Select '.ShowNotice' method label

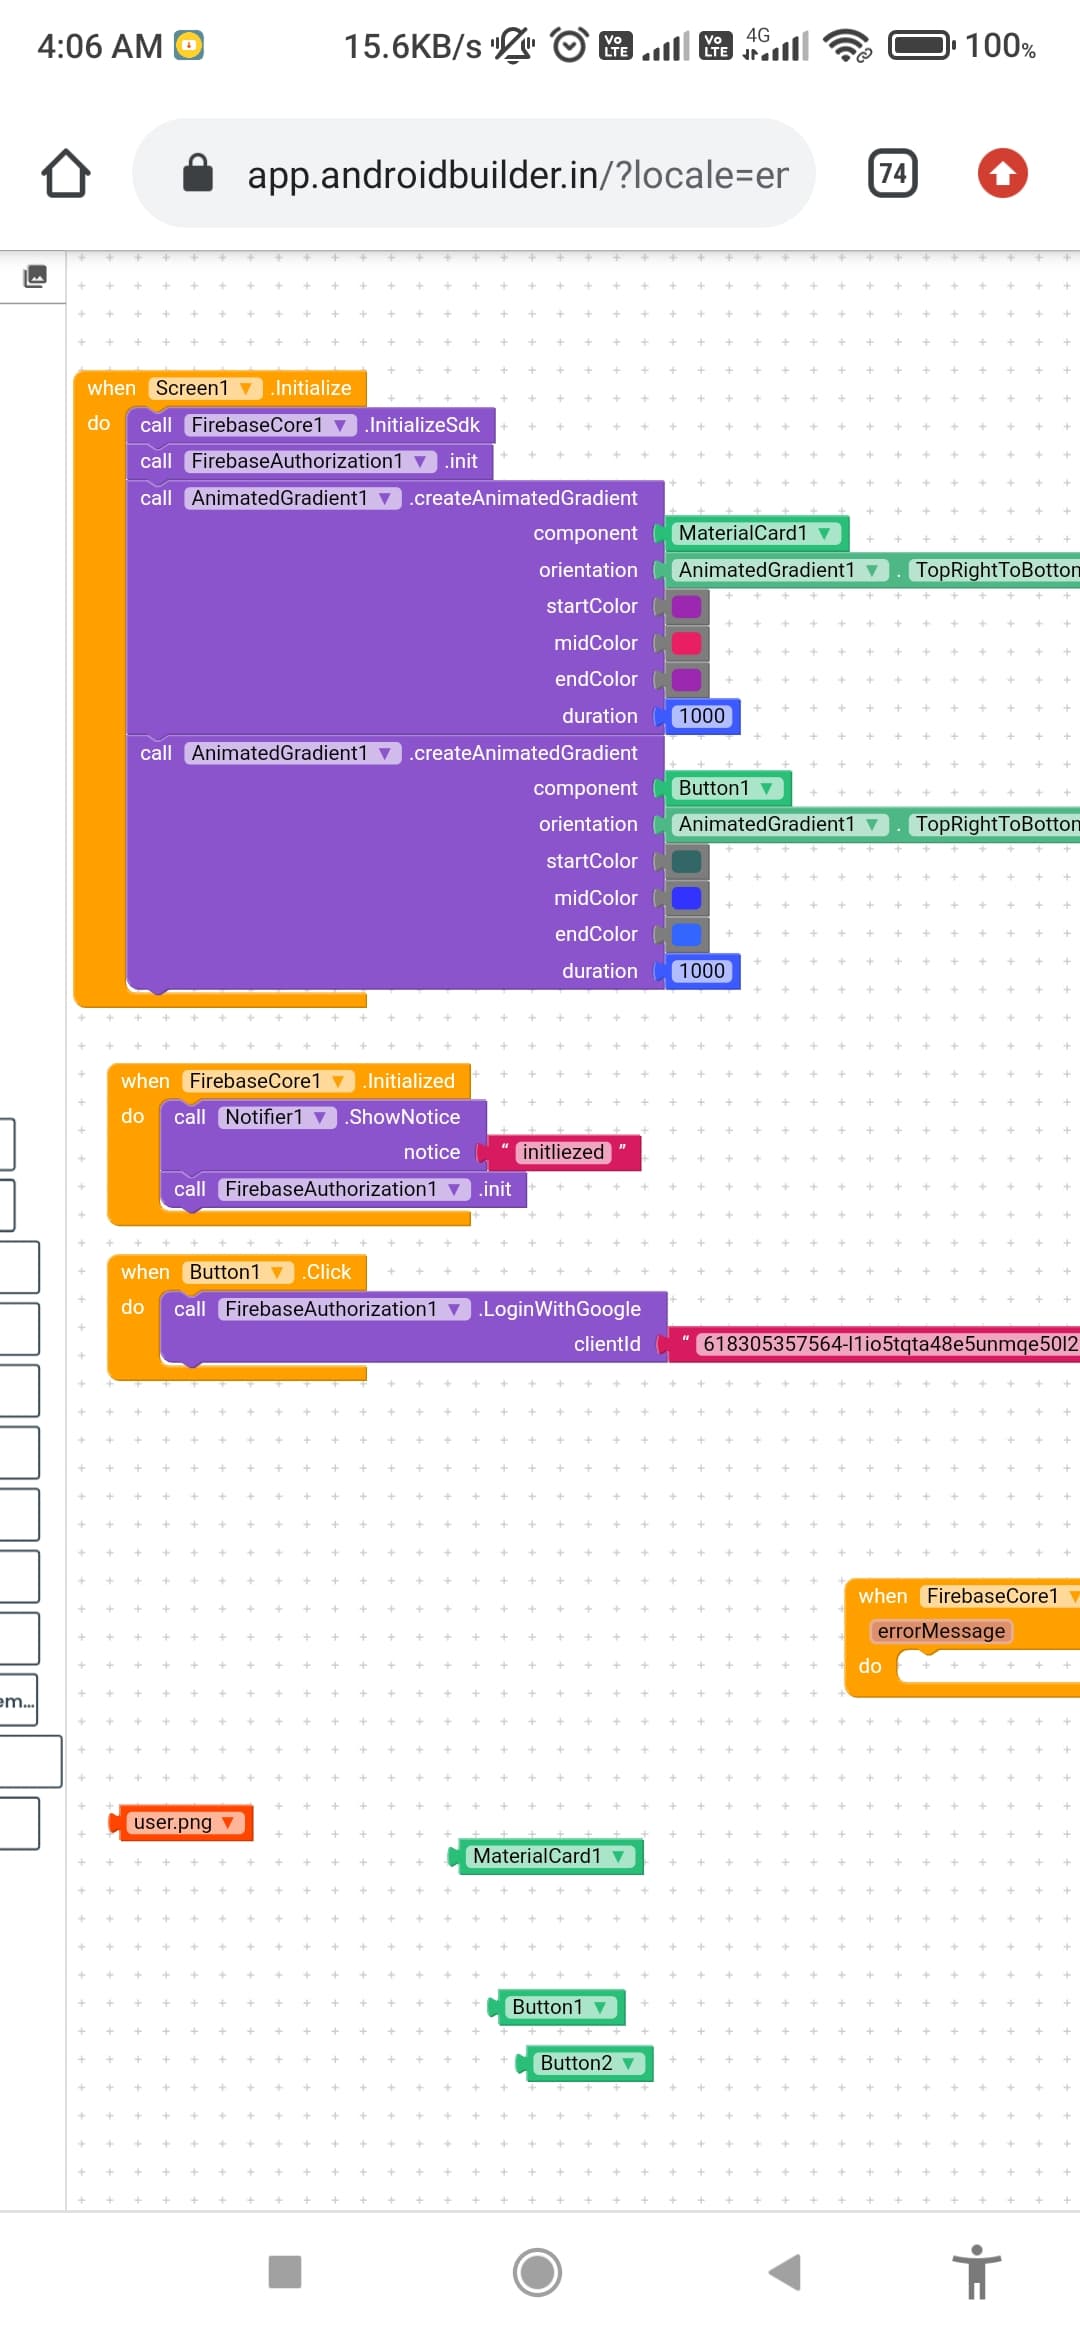[402, 1117]
